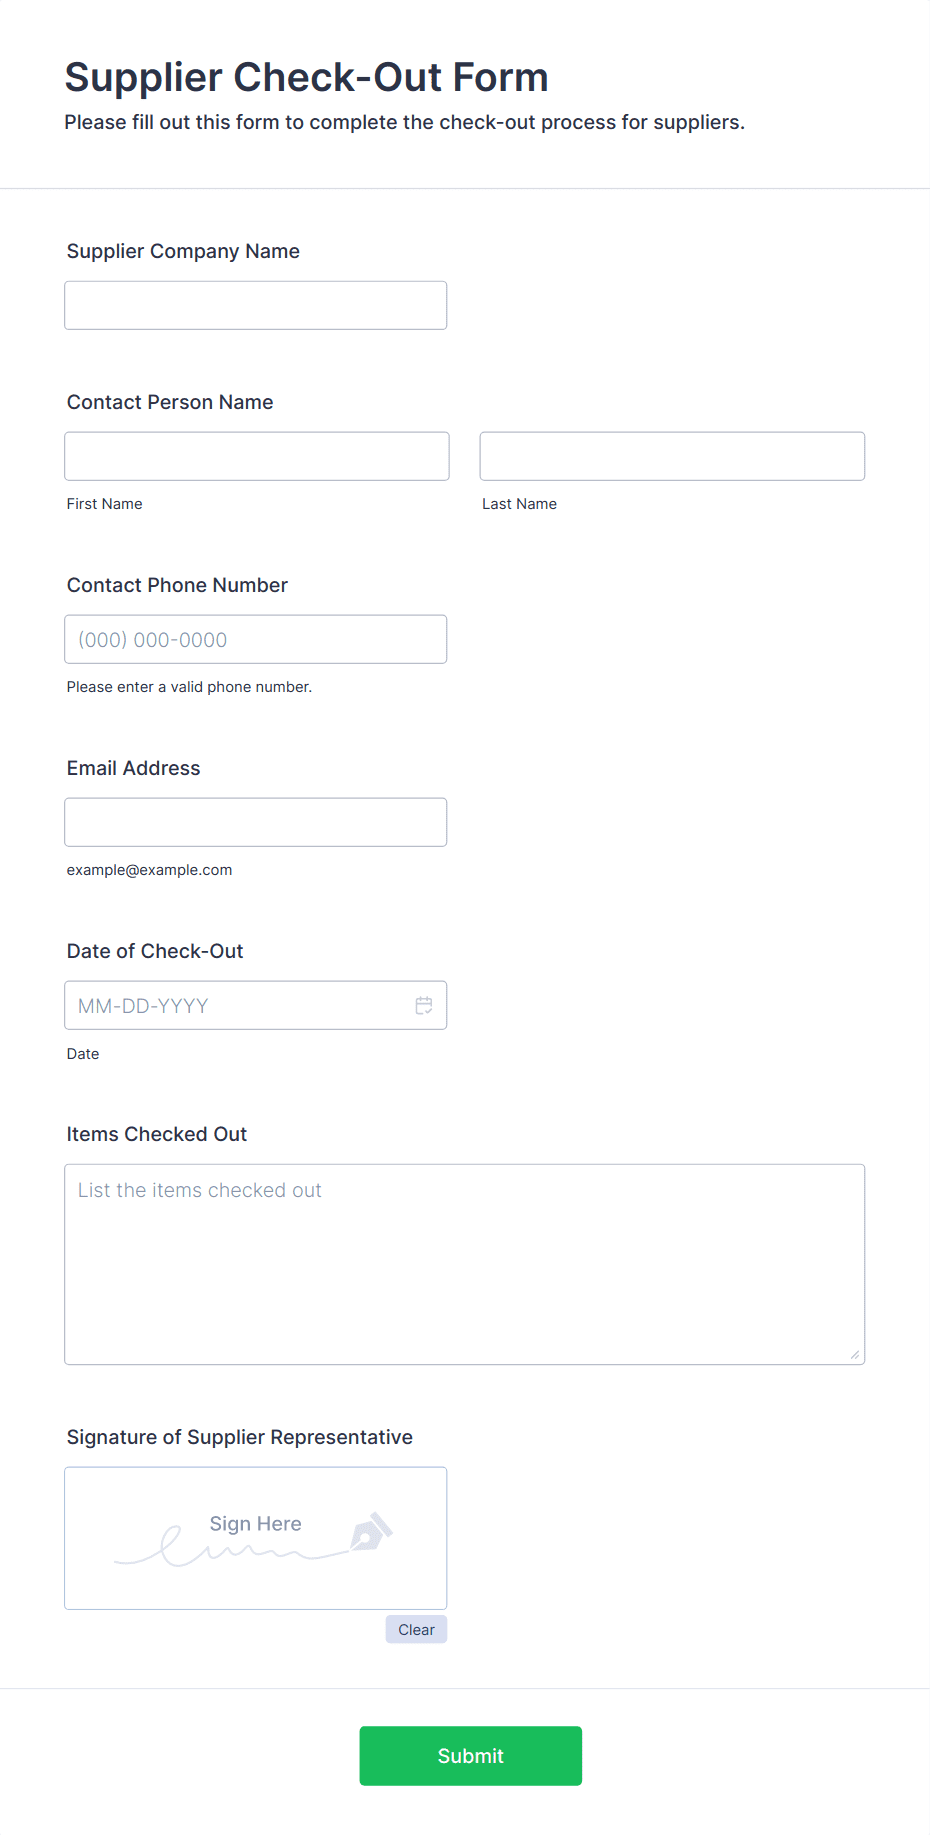Click the Sign Here signature pad
Viewport: 930px width, 1835px height.
[x=256, y=1538]
